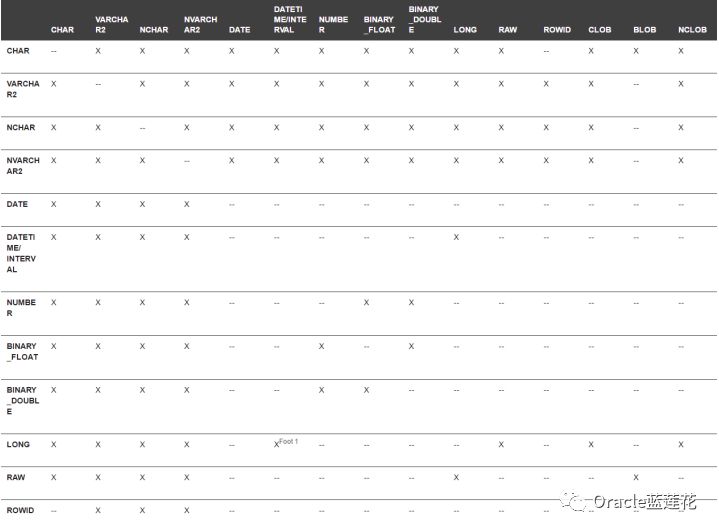Click the BINARY_DOUBLE column header

click(425, 20)
